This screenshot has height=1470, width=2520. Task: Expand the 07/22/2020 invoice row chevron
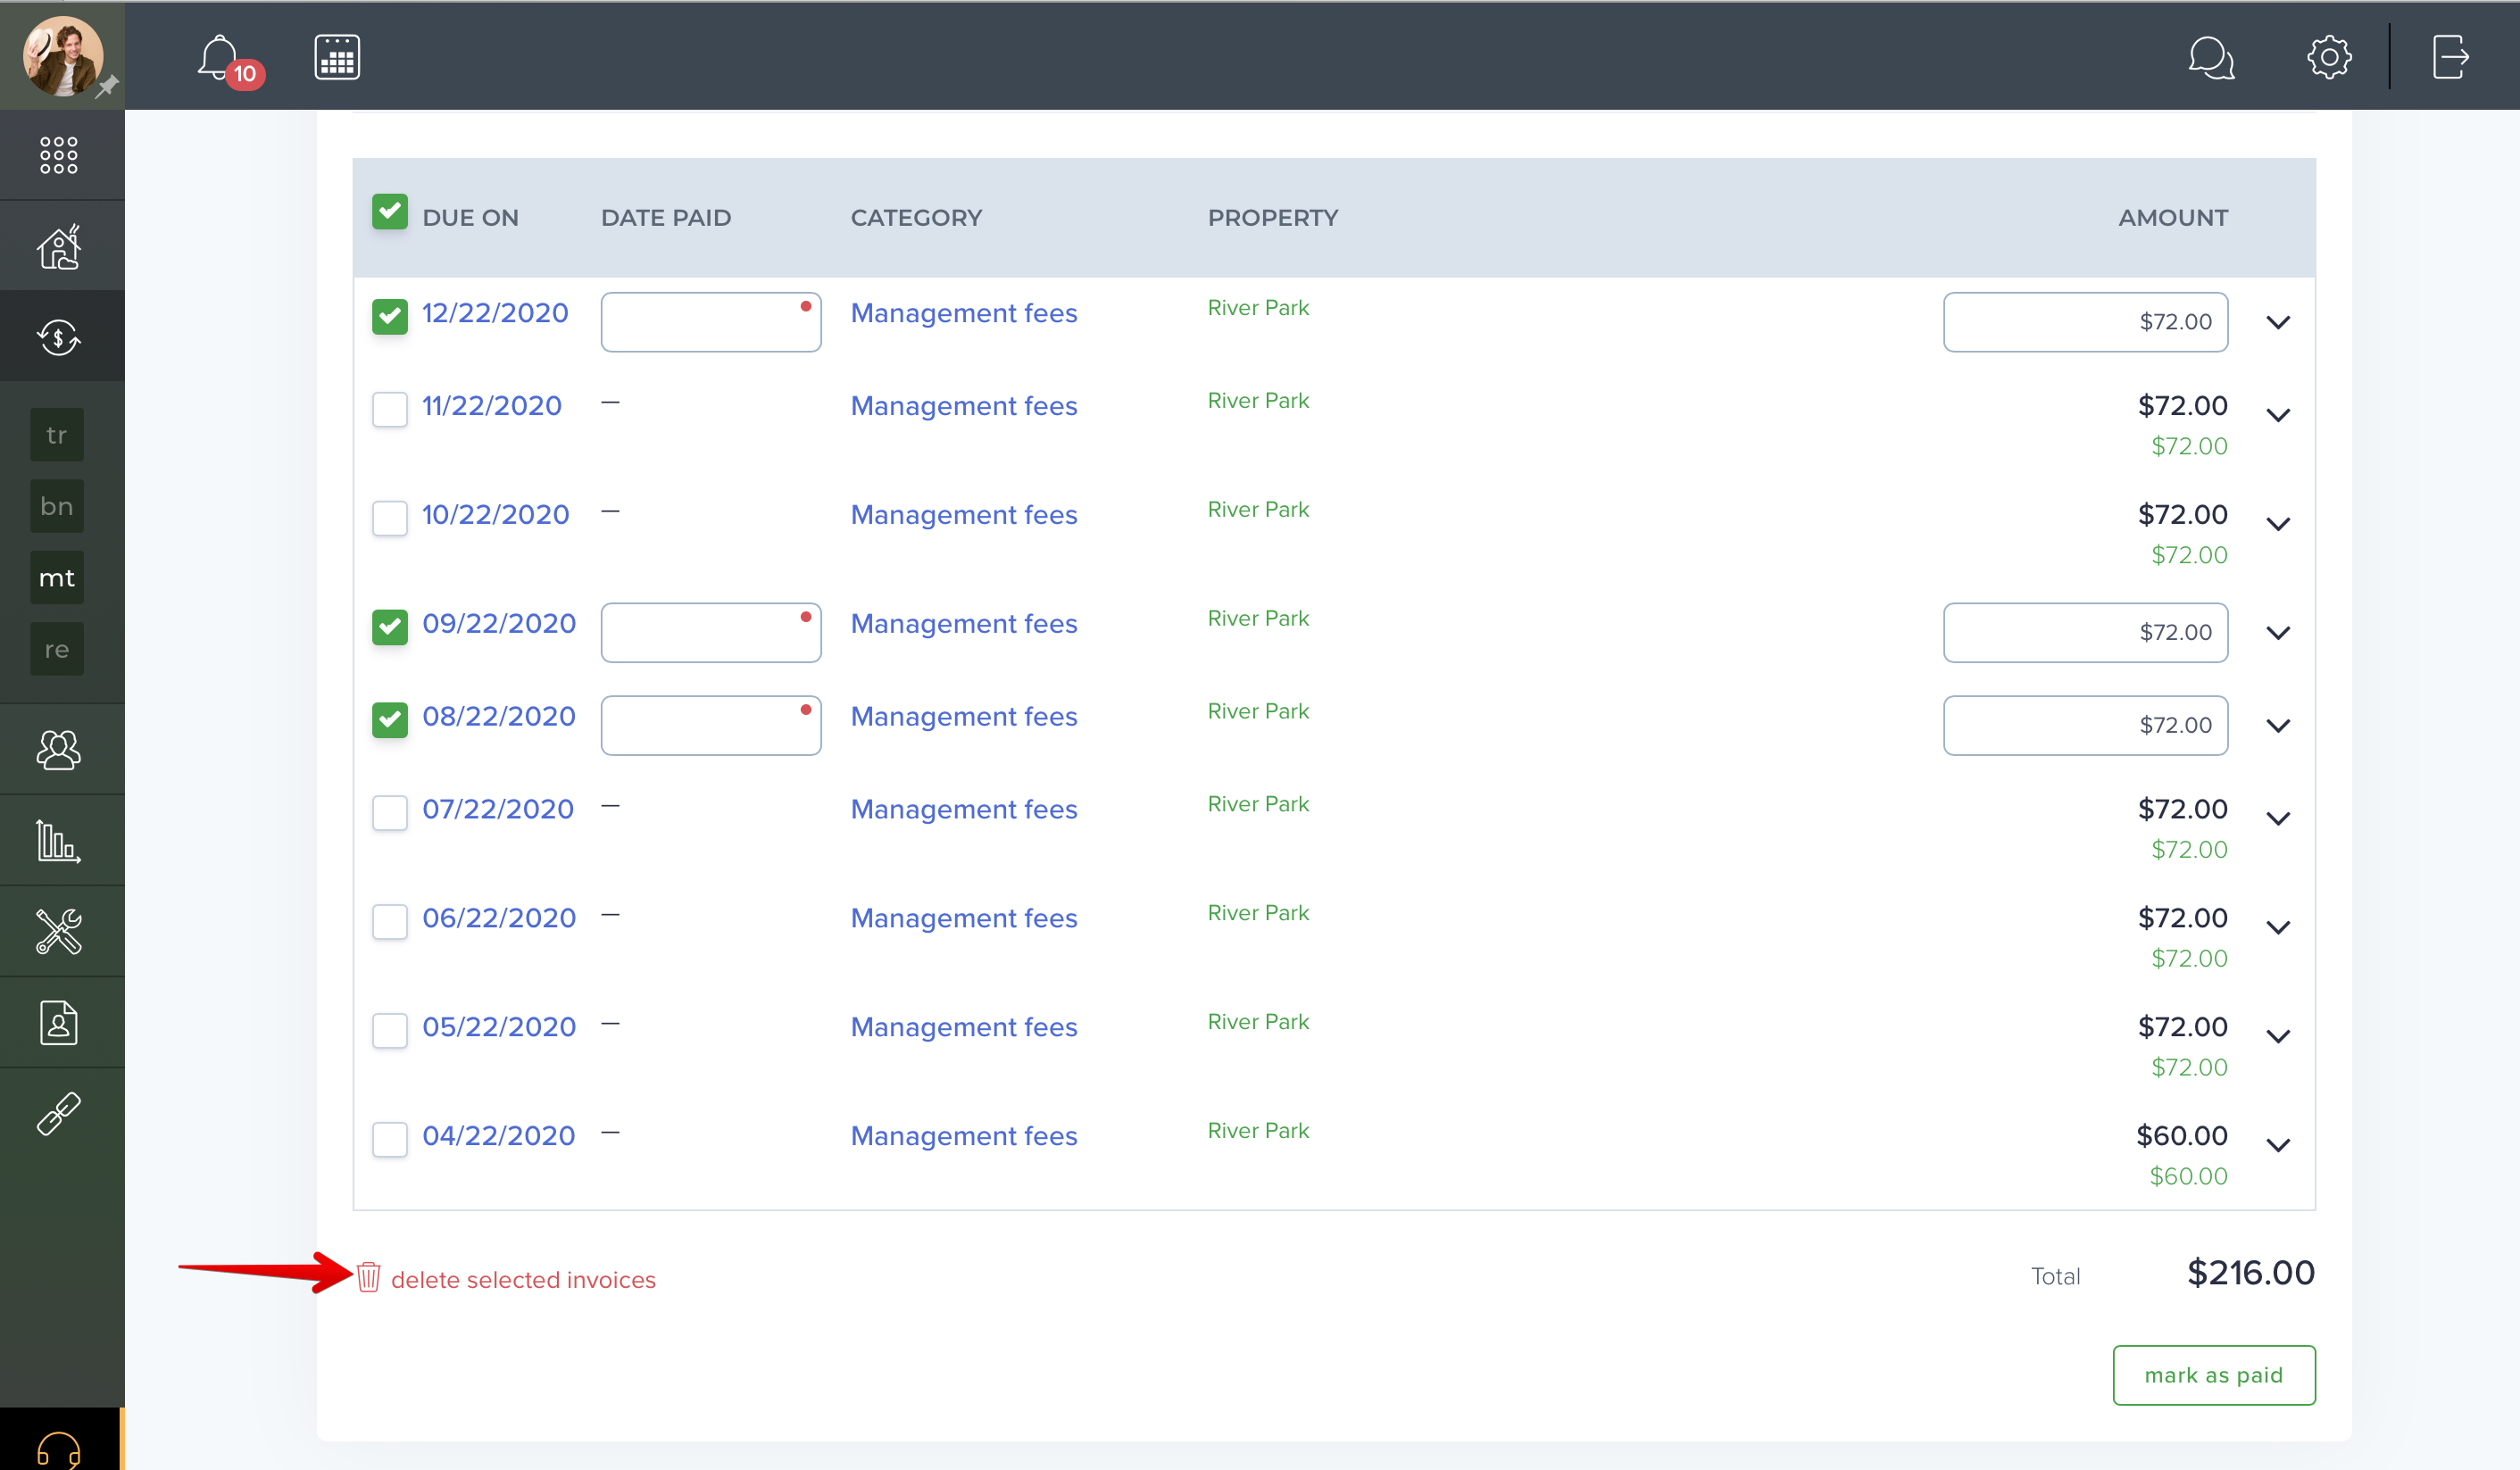tap(2278, 819)
